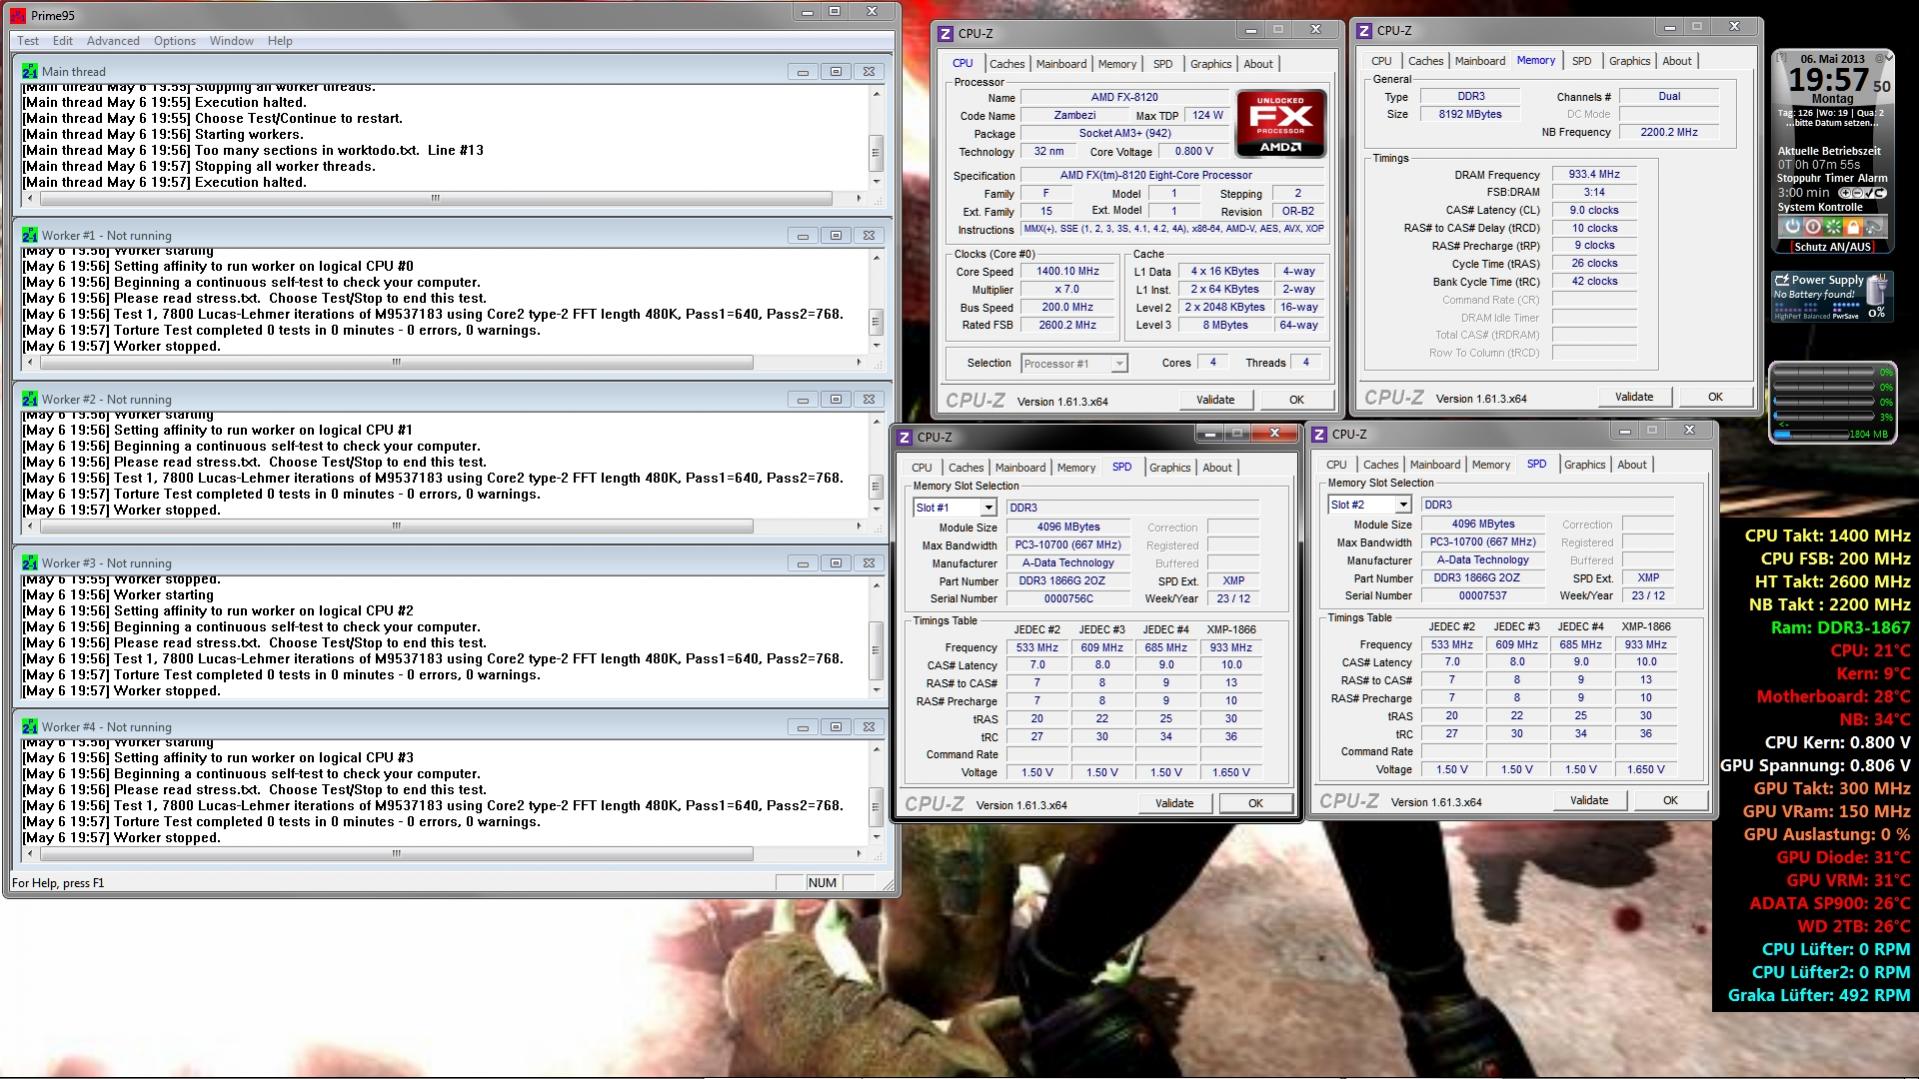Click OK in the CPU-Z Memory window

[1715, 396]
